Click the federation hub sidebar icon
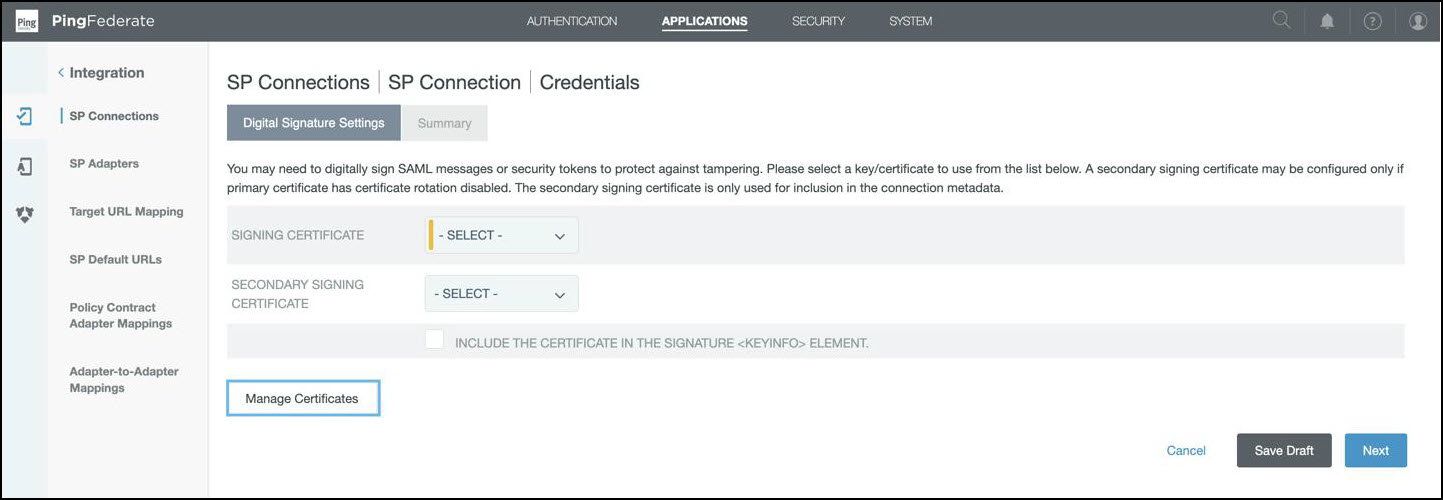The image size is (1443, 500). tap(25, 214)
